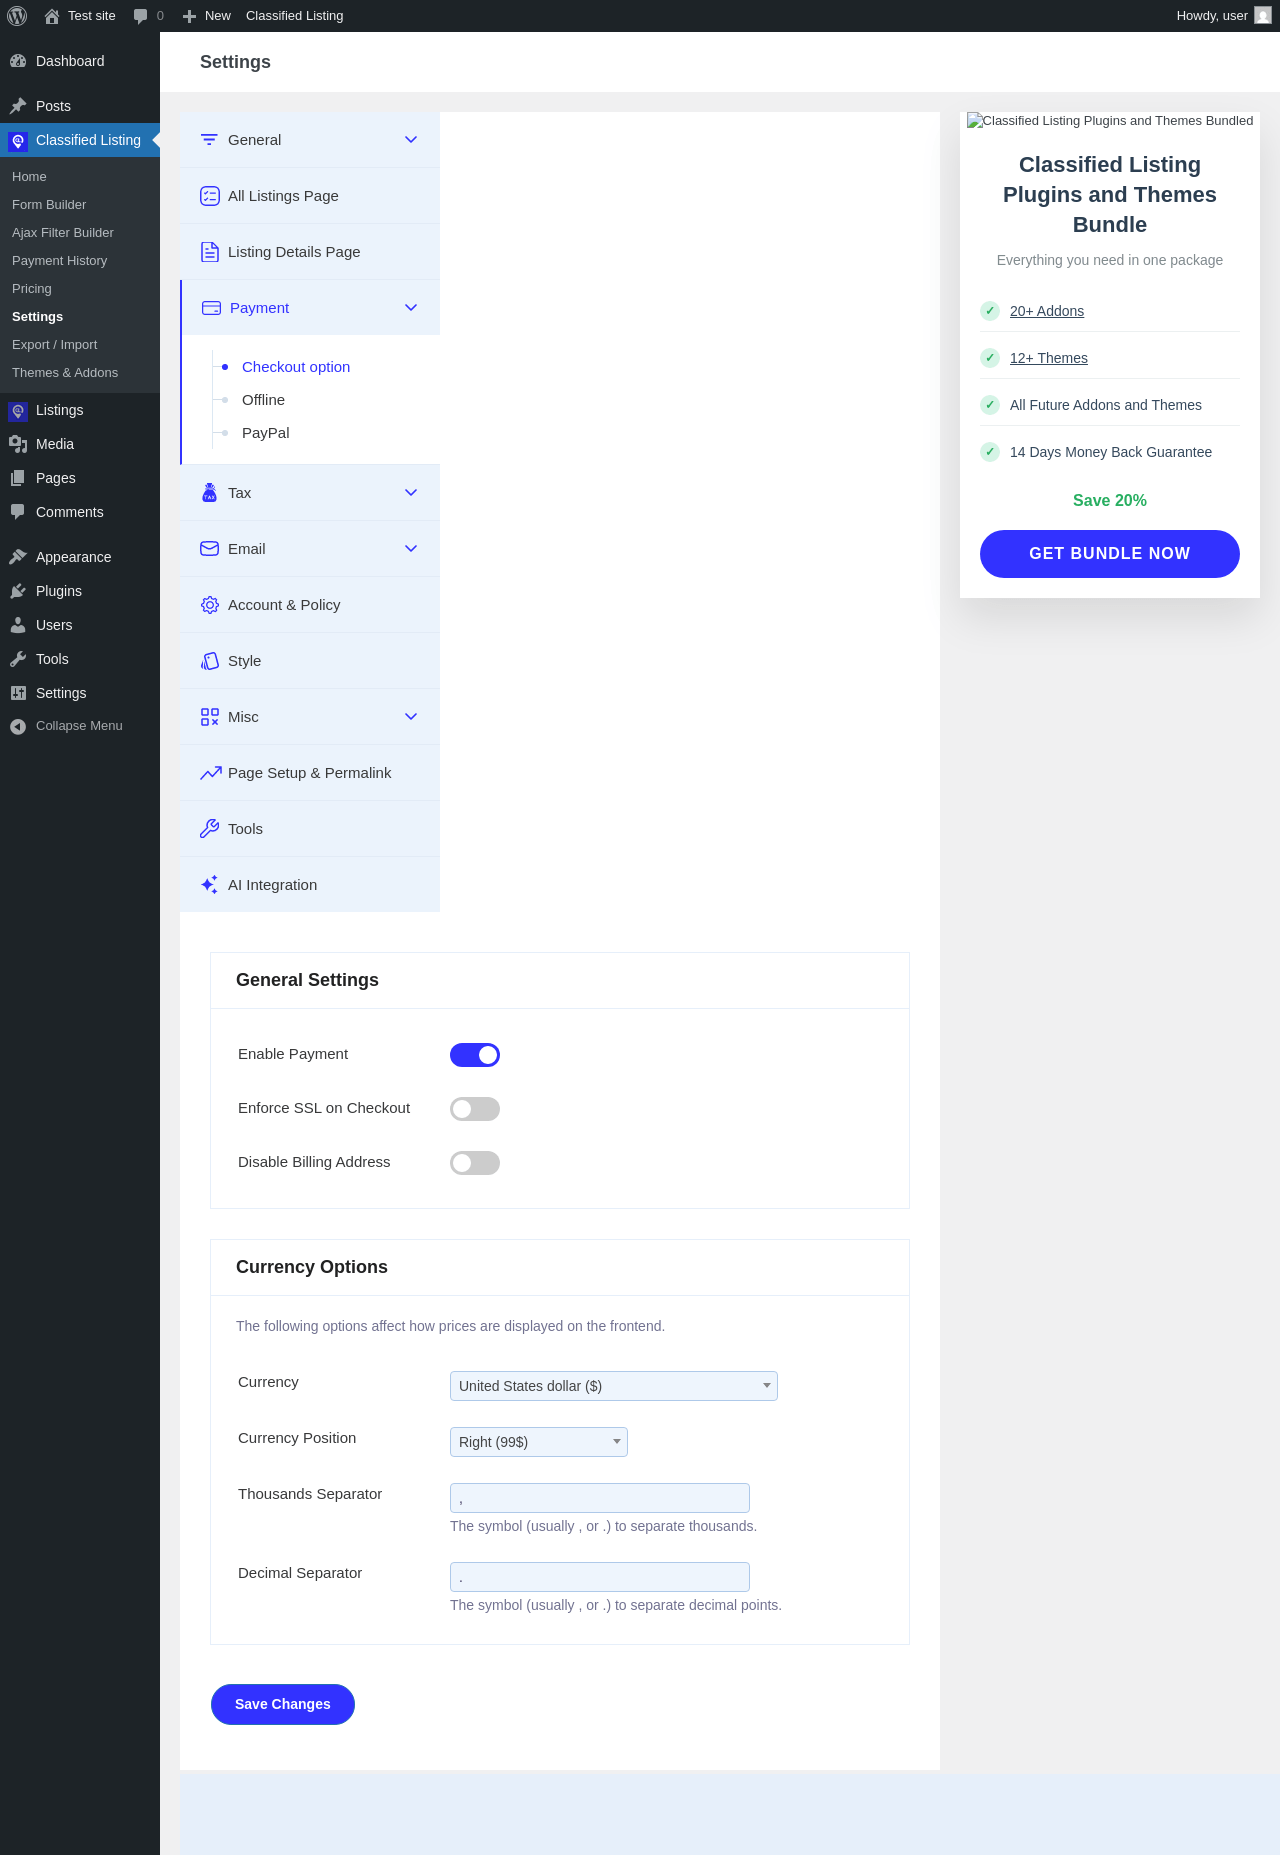
Task: Click the Style swatch icon
Action: (210, 661)
